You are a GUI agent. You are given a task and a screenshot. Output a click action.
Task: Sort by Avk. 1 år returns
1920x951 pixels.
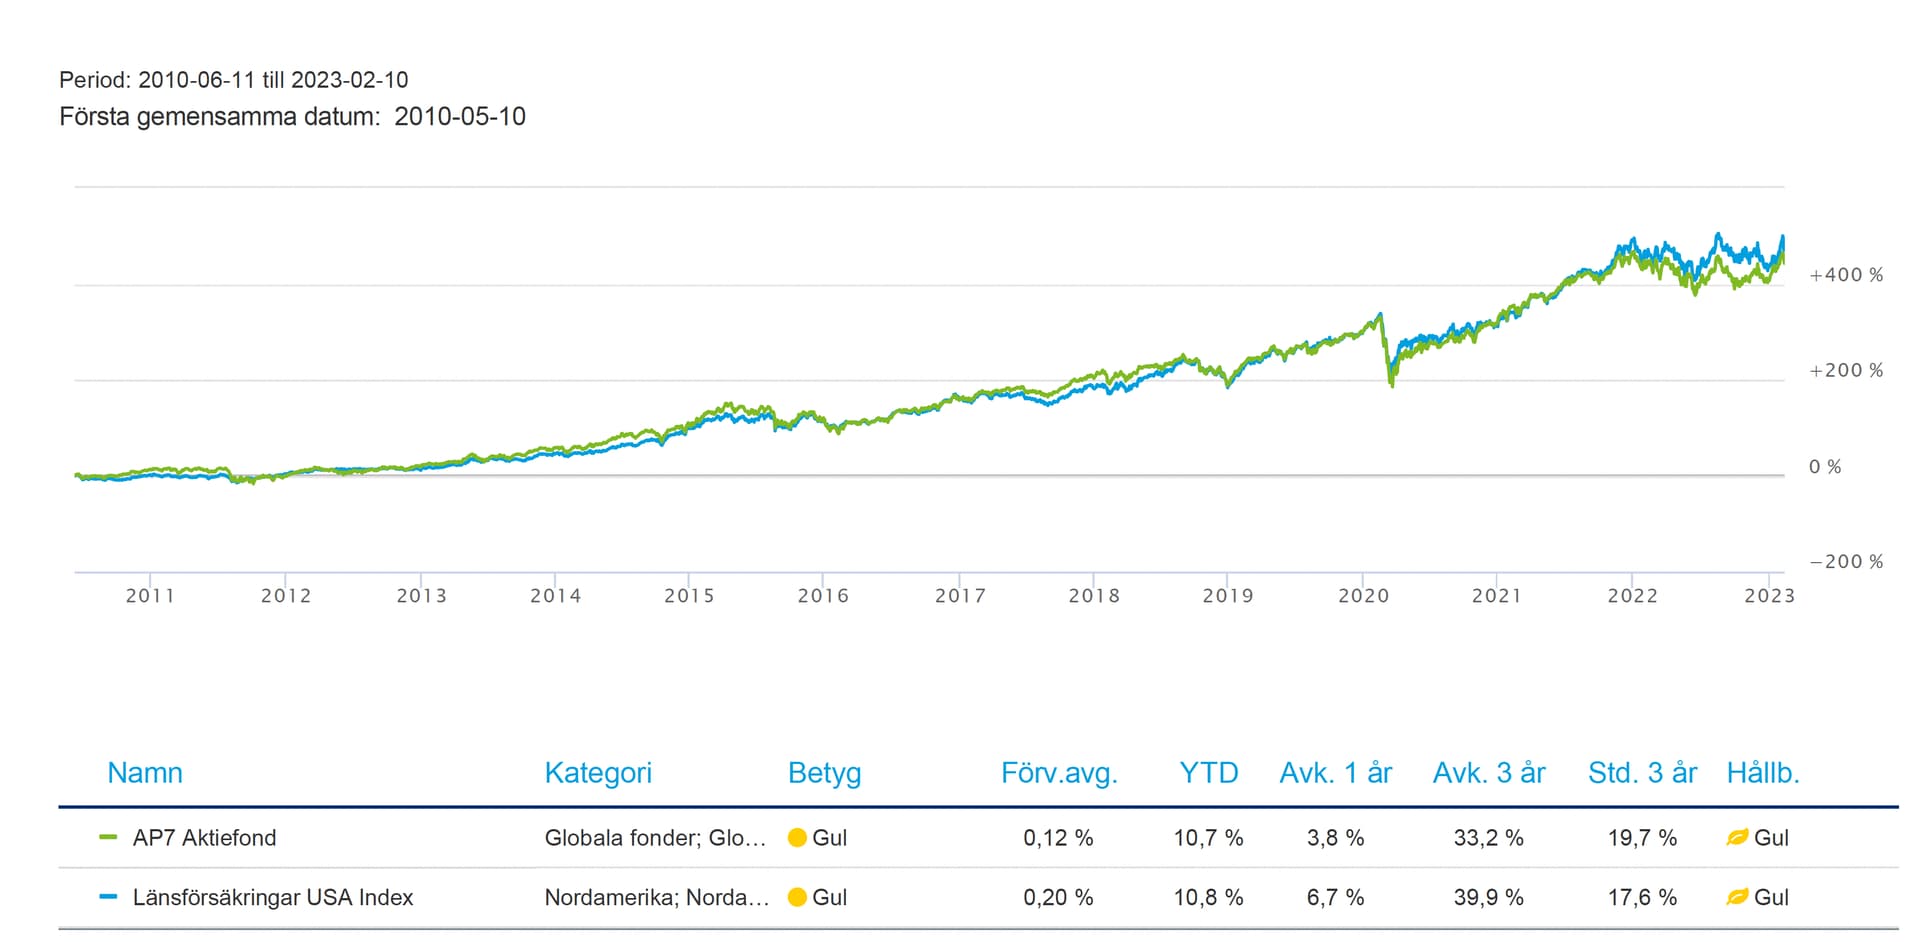[1335, 773]
